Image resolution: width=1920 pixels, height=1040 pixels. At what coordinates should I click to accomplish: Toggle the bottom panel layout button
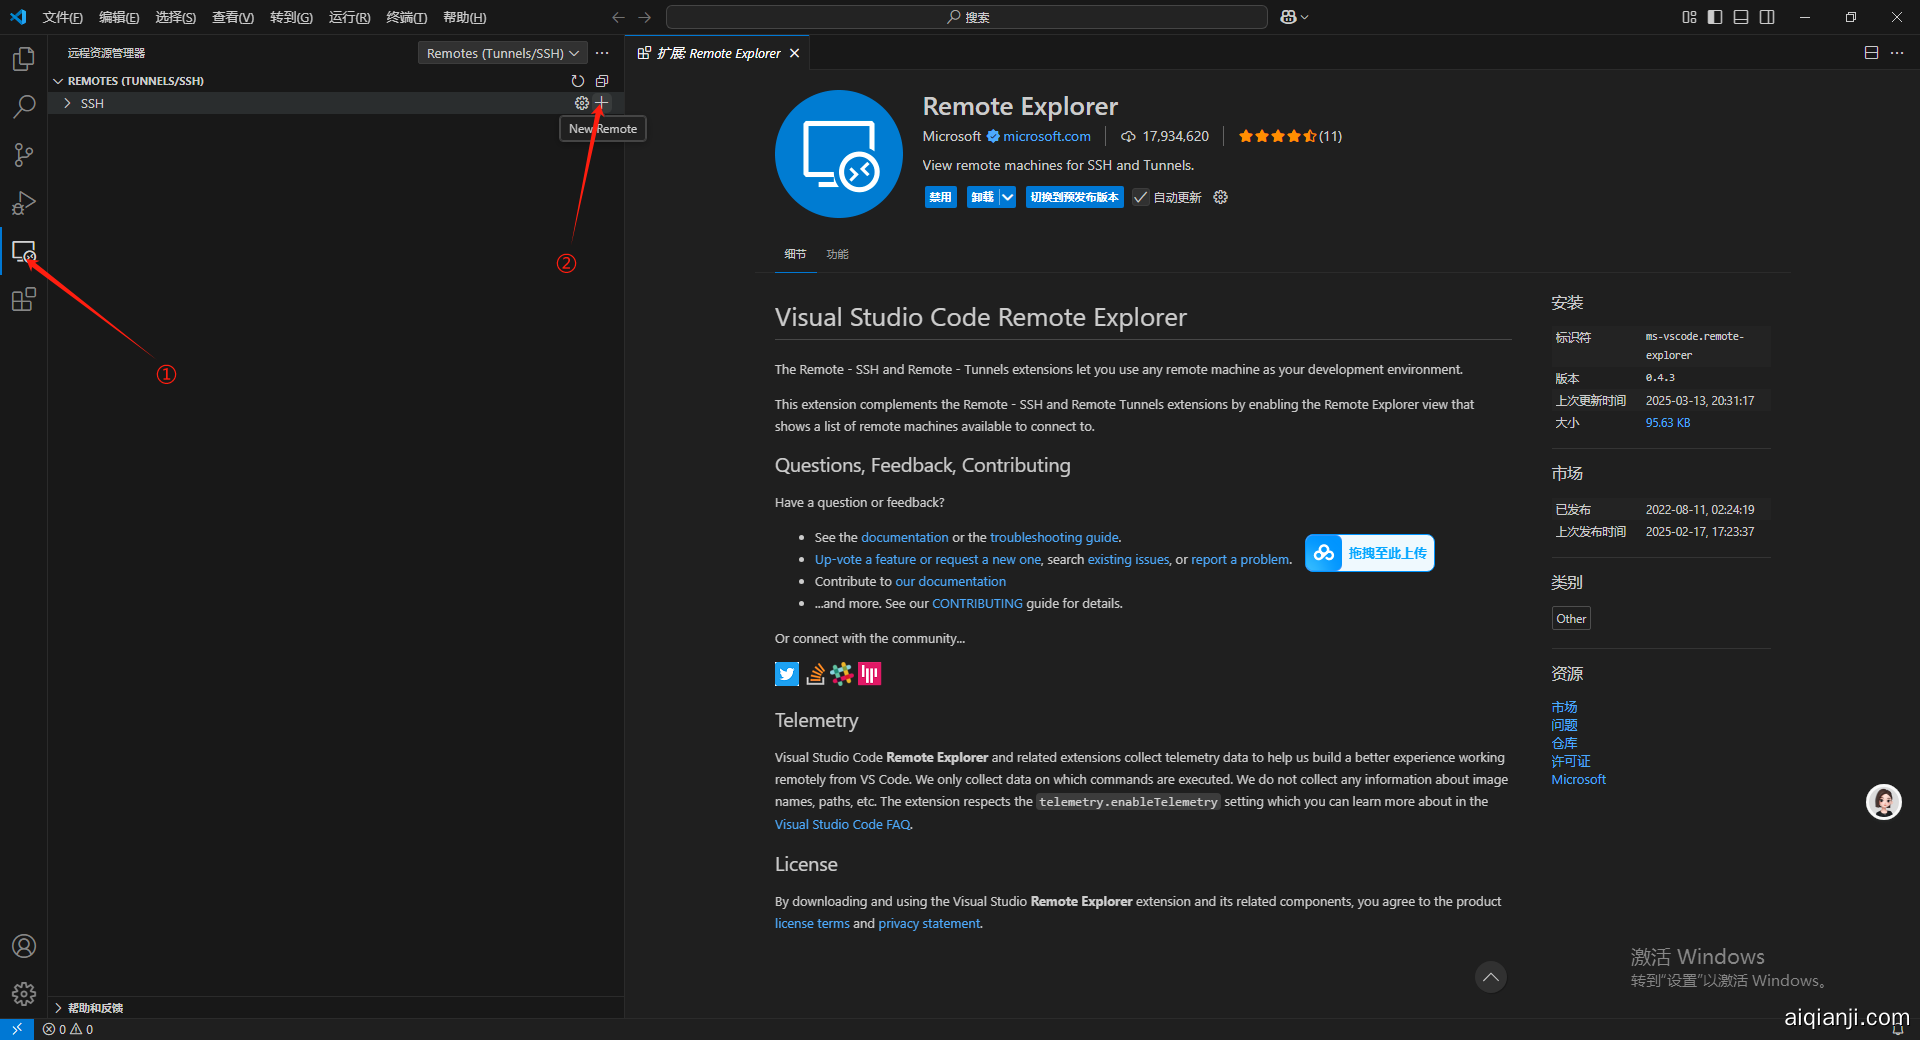point(1741,17)
